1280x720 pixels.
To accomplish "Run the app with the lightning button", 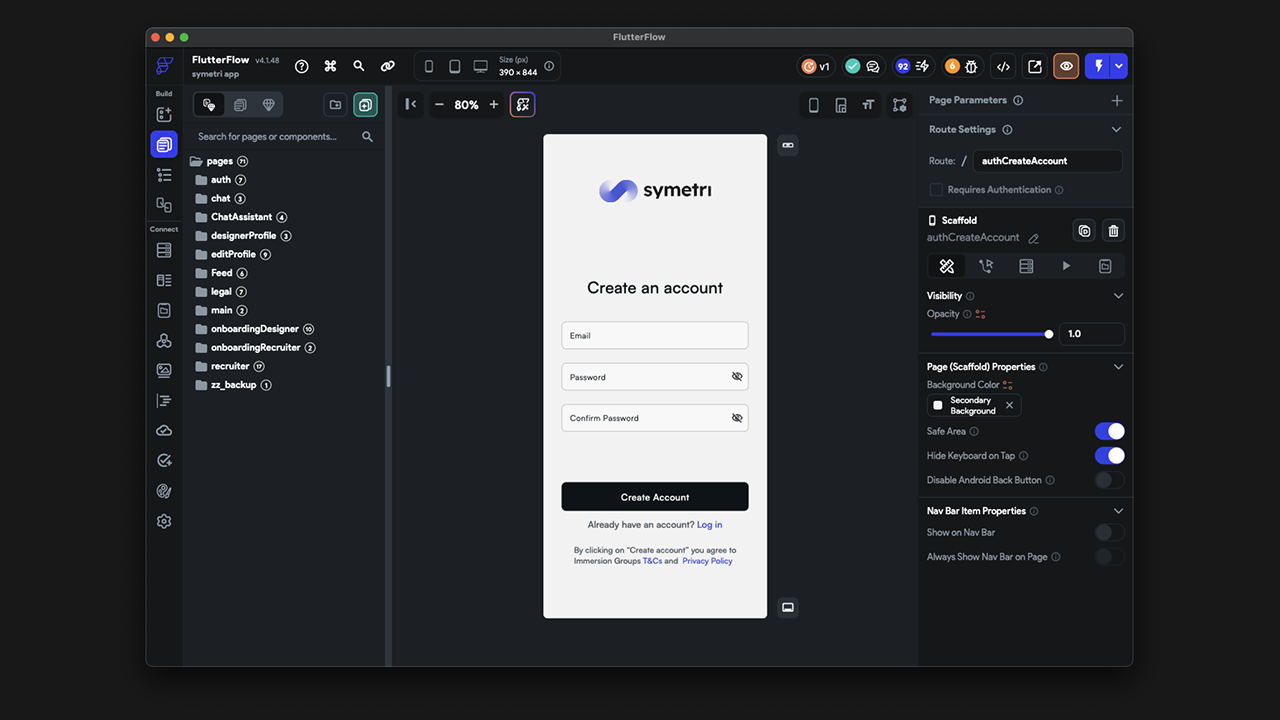I will [x=1098, y=65].
